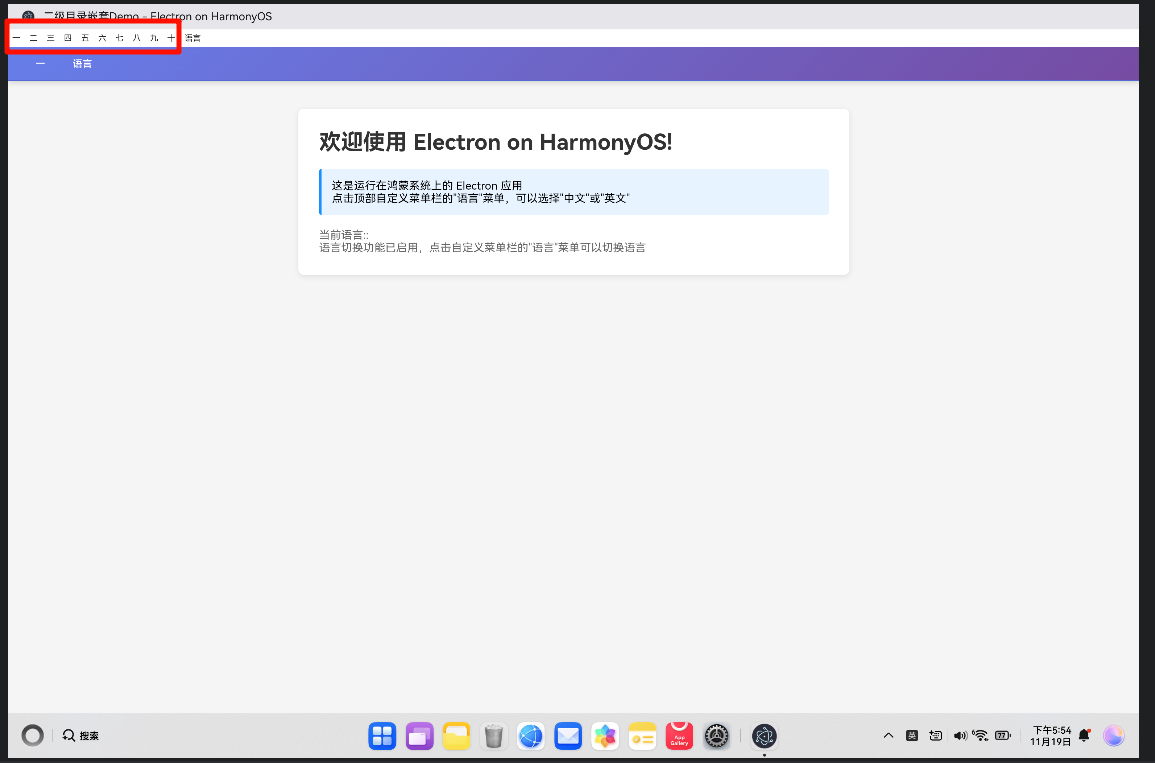Click the heading 欢迎使用 Electron on HarmonyOS!
Viewport: 1155px width, 763px height.
tap(496, 141)
